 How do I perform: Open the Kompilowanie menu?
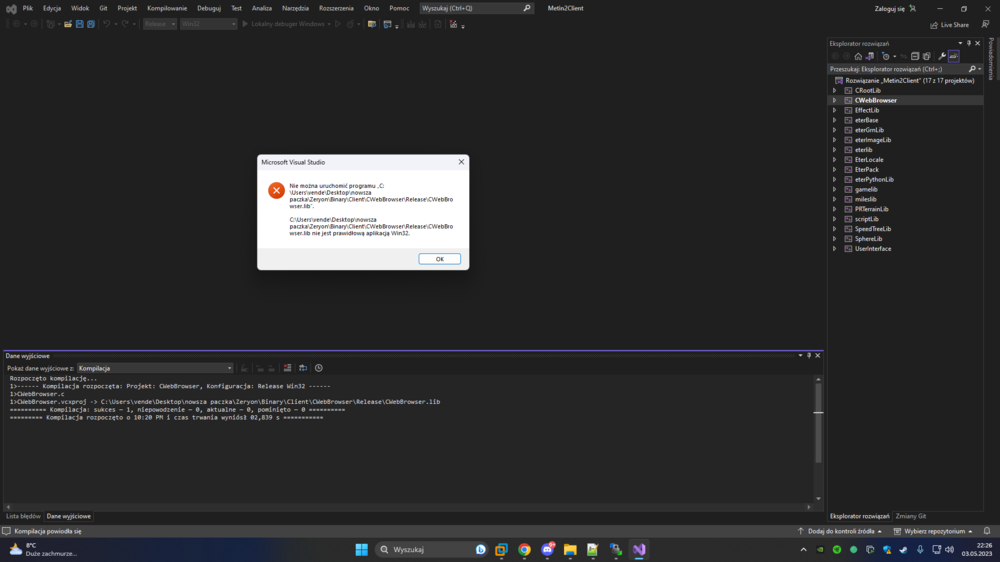click(x=167, y=8)
